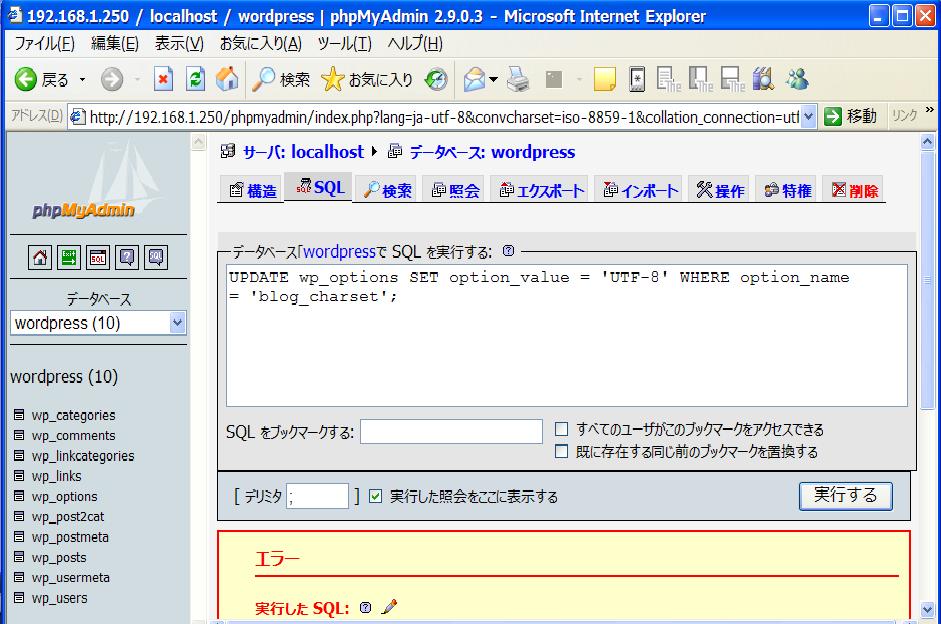The height and width of the screenshot is (624, 941).
Task: Click the wordpress (10) heading link in sidebar
Action: coord(64,377)
